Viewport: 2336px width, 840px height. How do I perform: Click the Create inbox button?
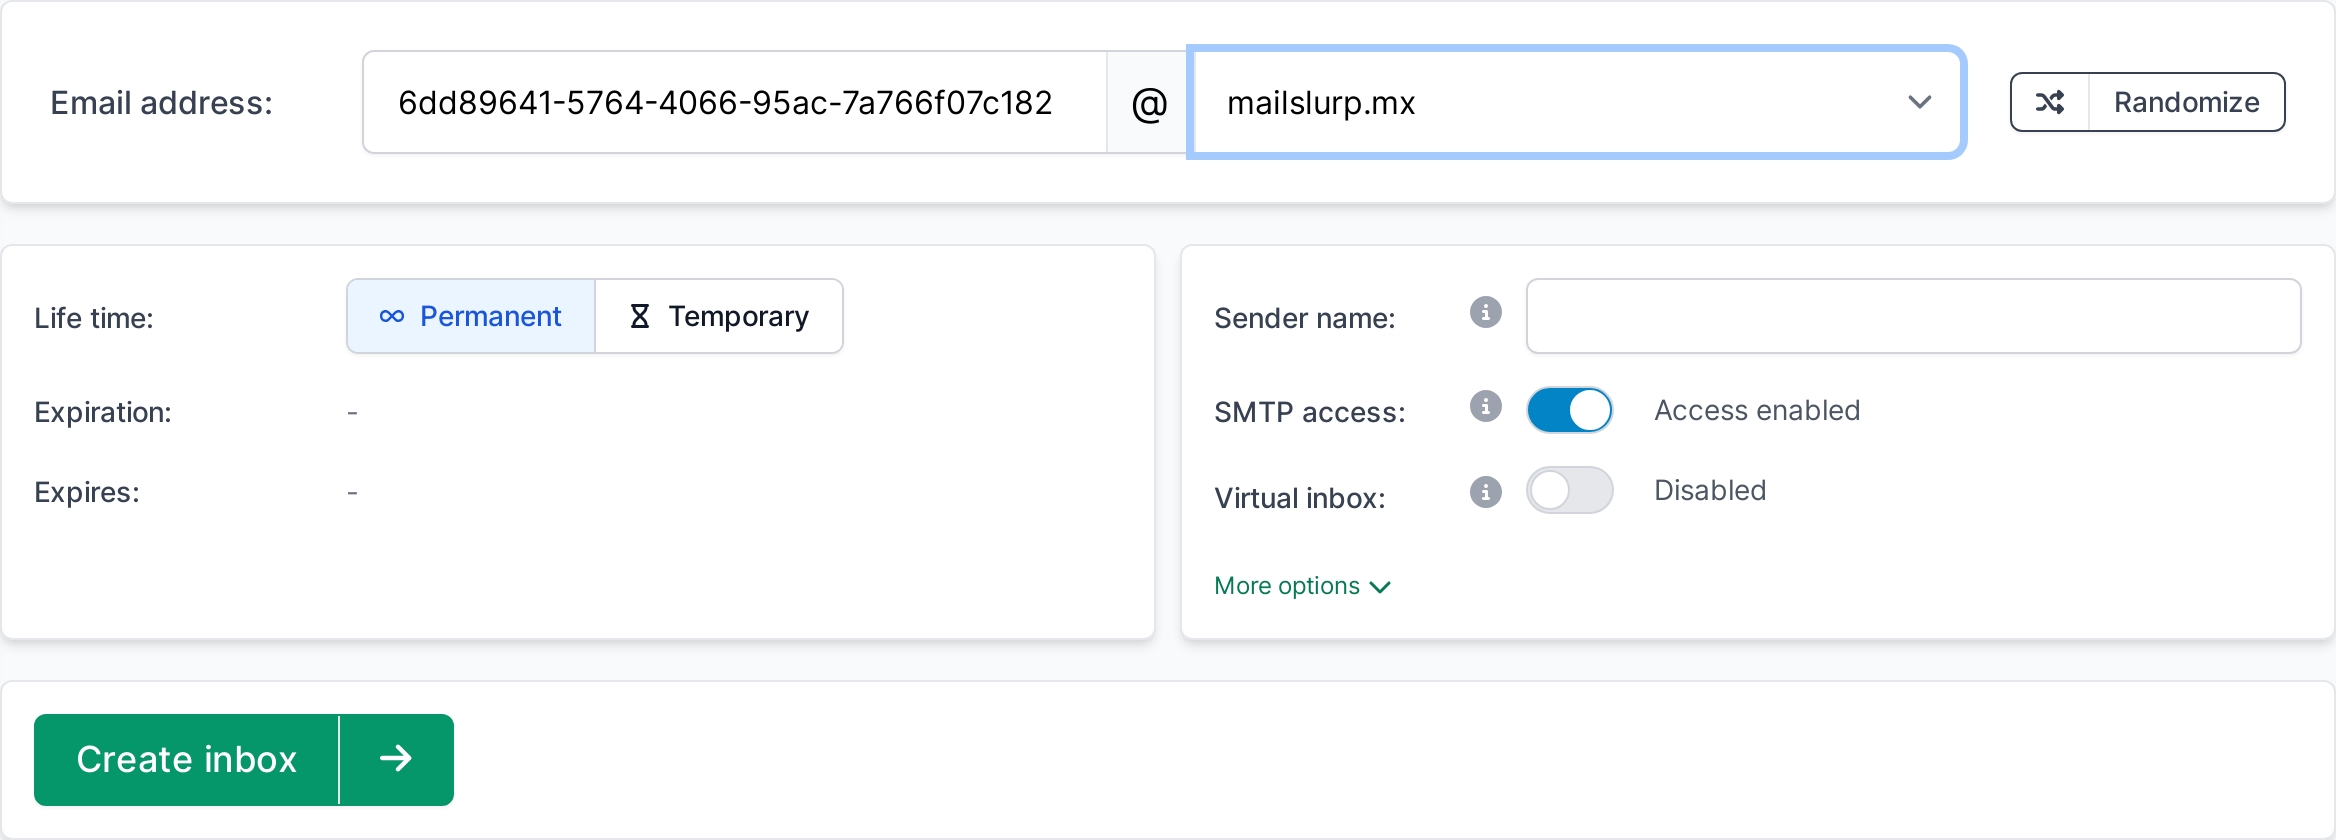[x=187, y=760]
